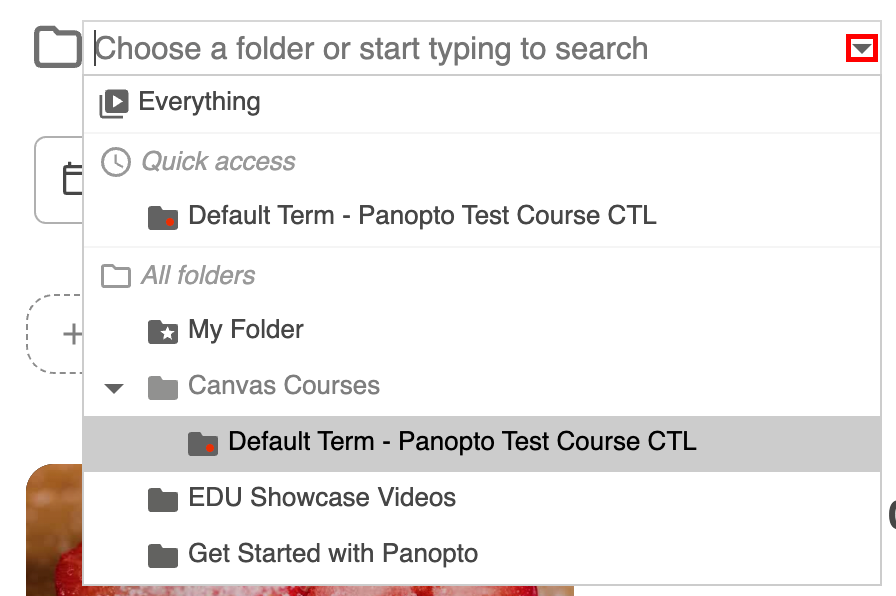The height and width of the screenshot is (596, 896).
Task: Close the folder list with the dropdown arrow
Action: click(861, 48)
